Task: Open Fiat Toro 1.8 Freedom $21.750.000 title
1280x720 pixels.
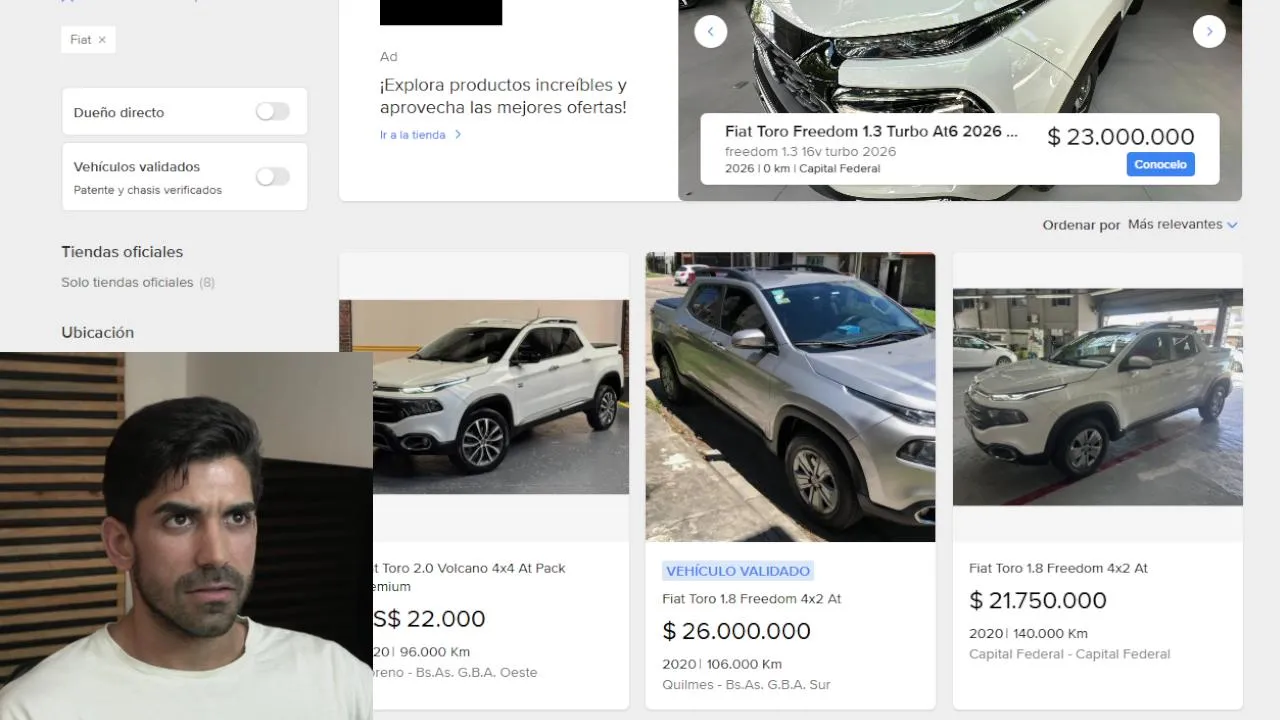Action: [1058, 568]
